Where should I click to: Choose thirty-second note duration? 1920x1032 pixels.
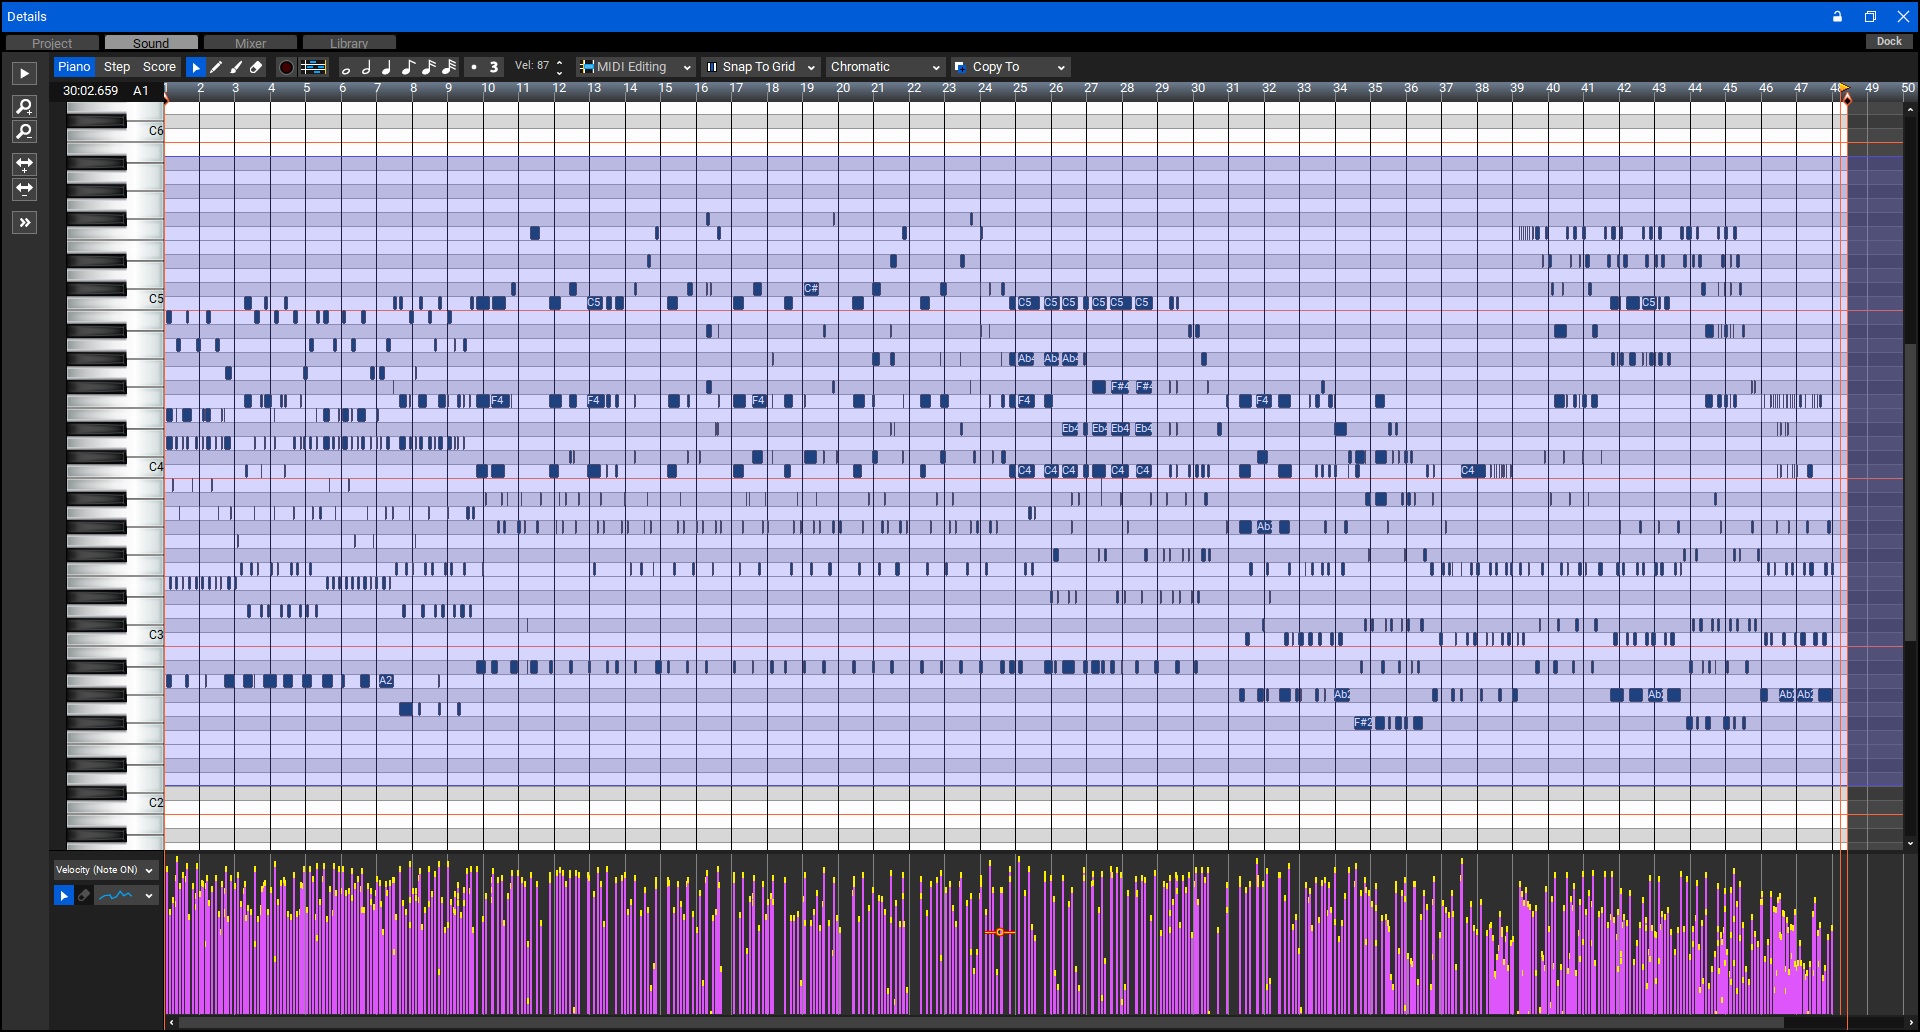coord(449,67)
